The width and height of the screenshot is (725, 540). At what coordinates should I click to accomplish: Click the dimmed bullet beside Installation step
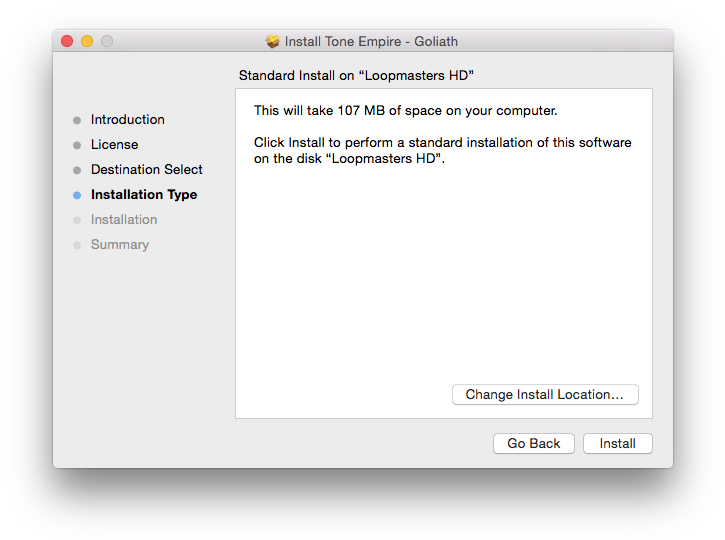77,220
